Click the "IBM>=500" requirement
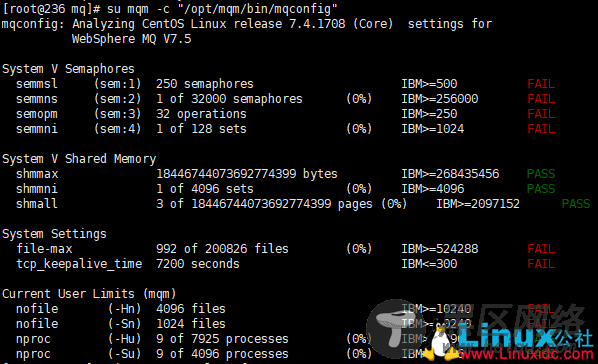Screen dimensions: 598x364 pyautogui.click(x=429, y=84)
